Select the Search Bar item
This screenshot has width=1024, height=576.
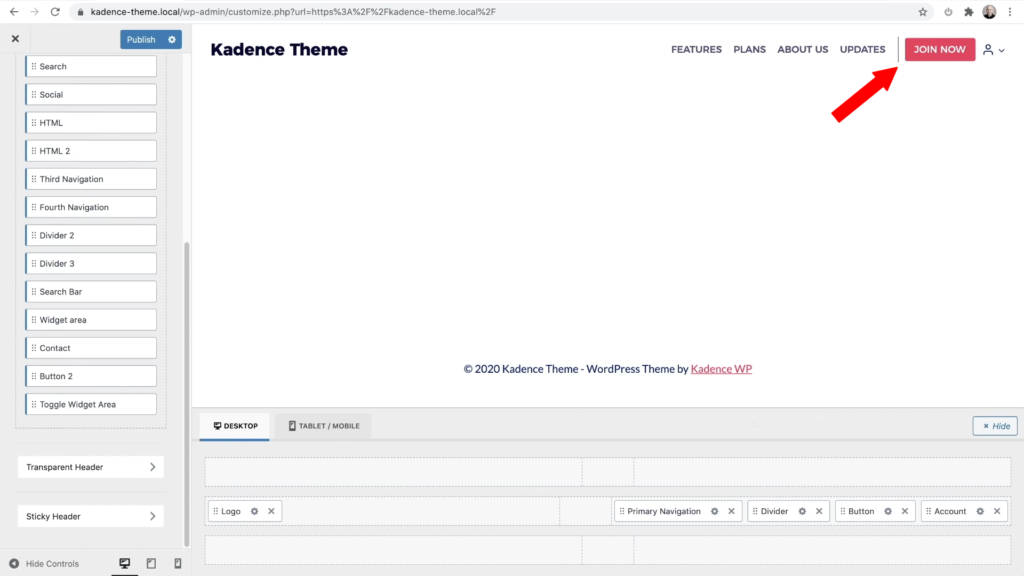click(91, 292)
